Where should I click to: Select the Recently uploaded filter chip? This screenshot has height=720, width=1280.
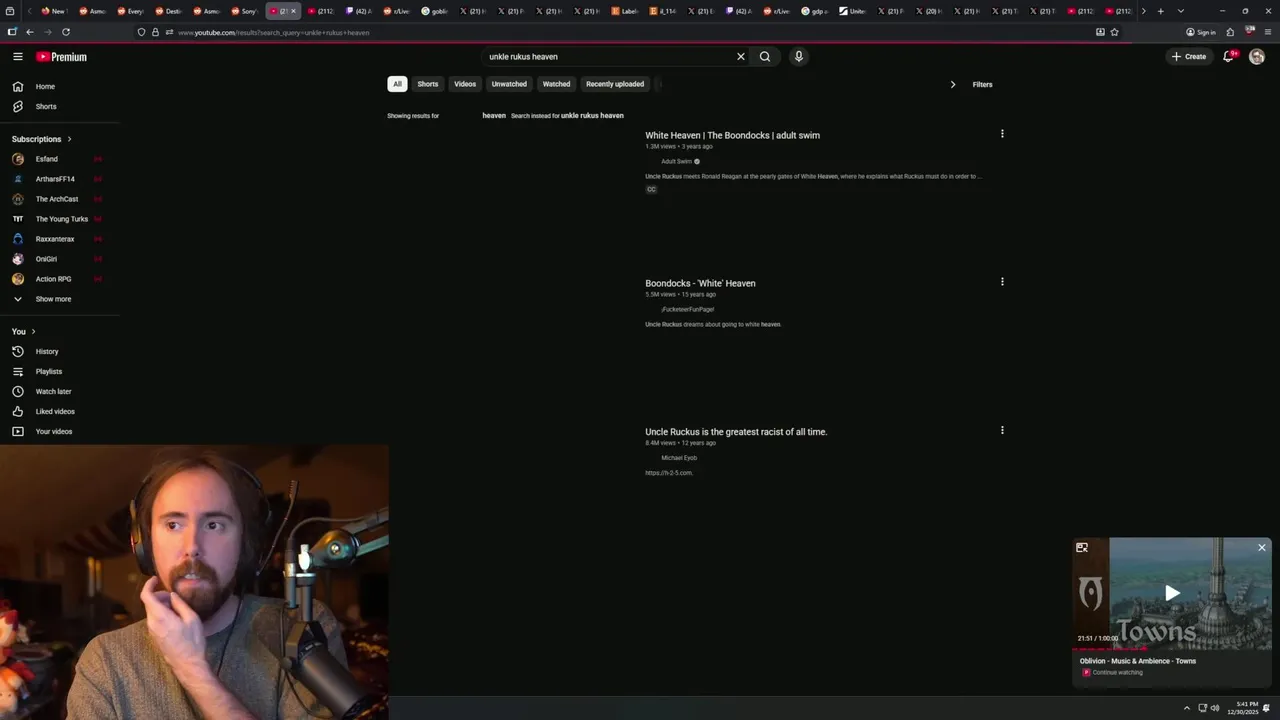point(615,84)
